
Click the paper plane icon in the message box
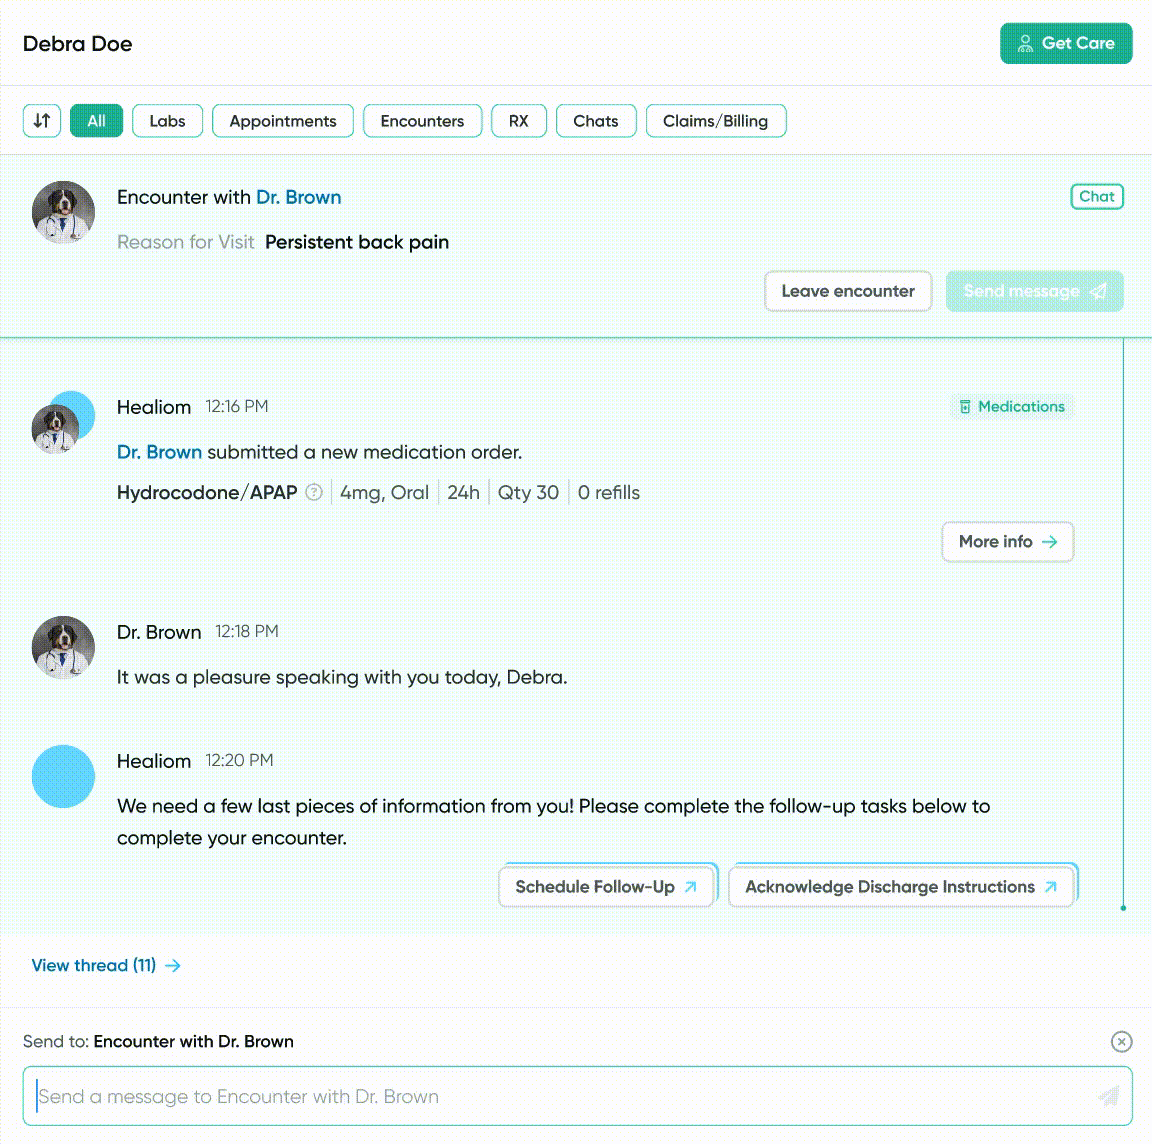(x=1107, y=1096)
